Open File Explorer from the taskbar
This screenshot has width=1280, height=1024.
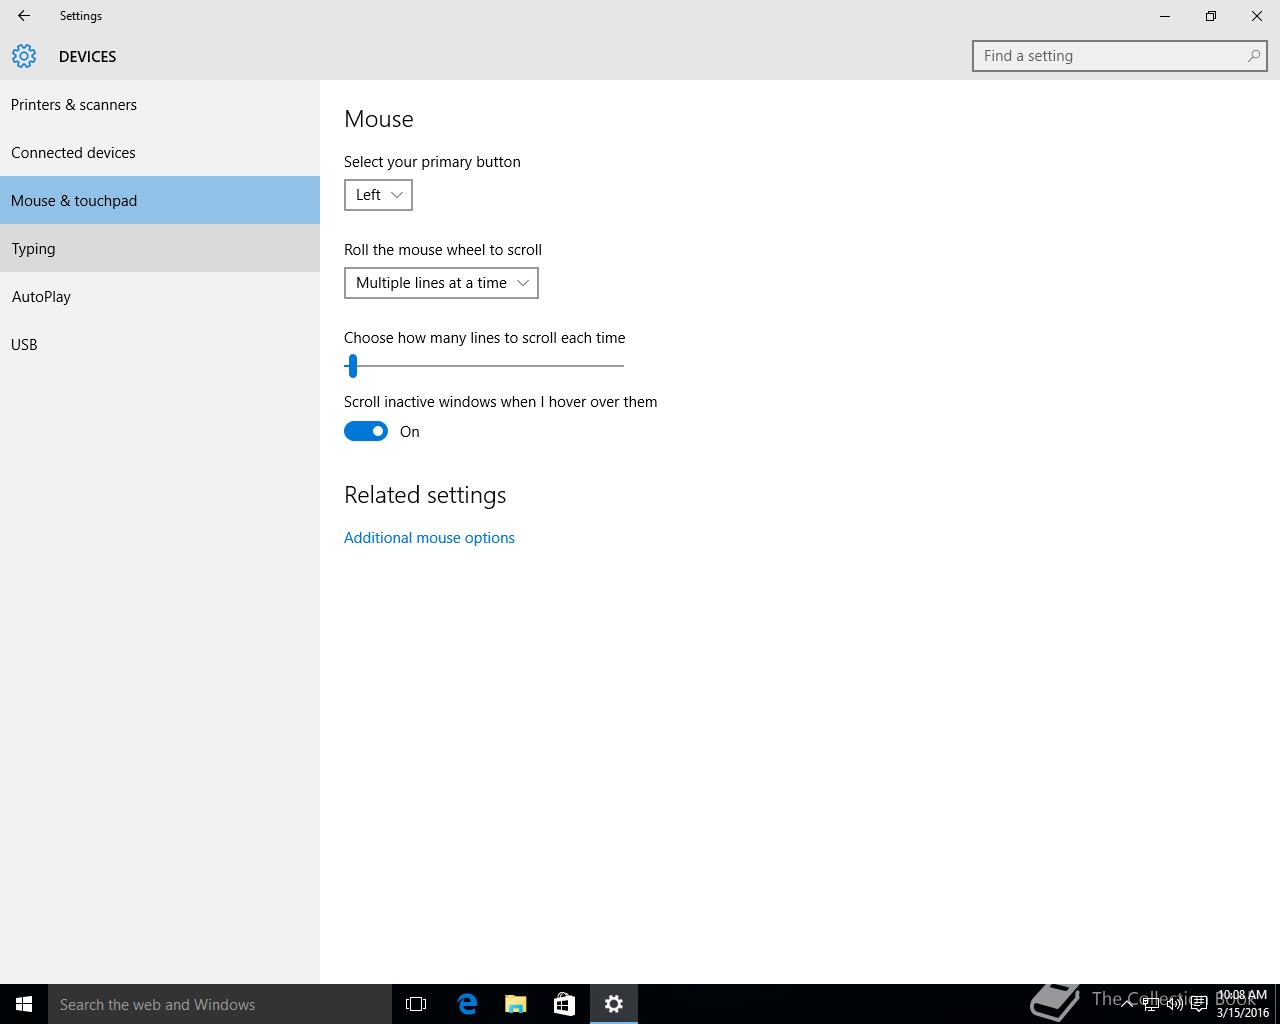516,1004
